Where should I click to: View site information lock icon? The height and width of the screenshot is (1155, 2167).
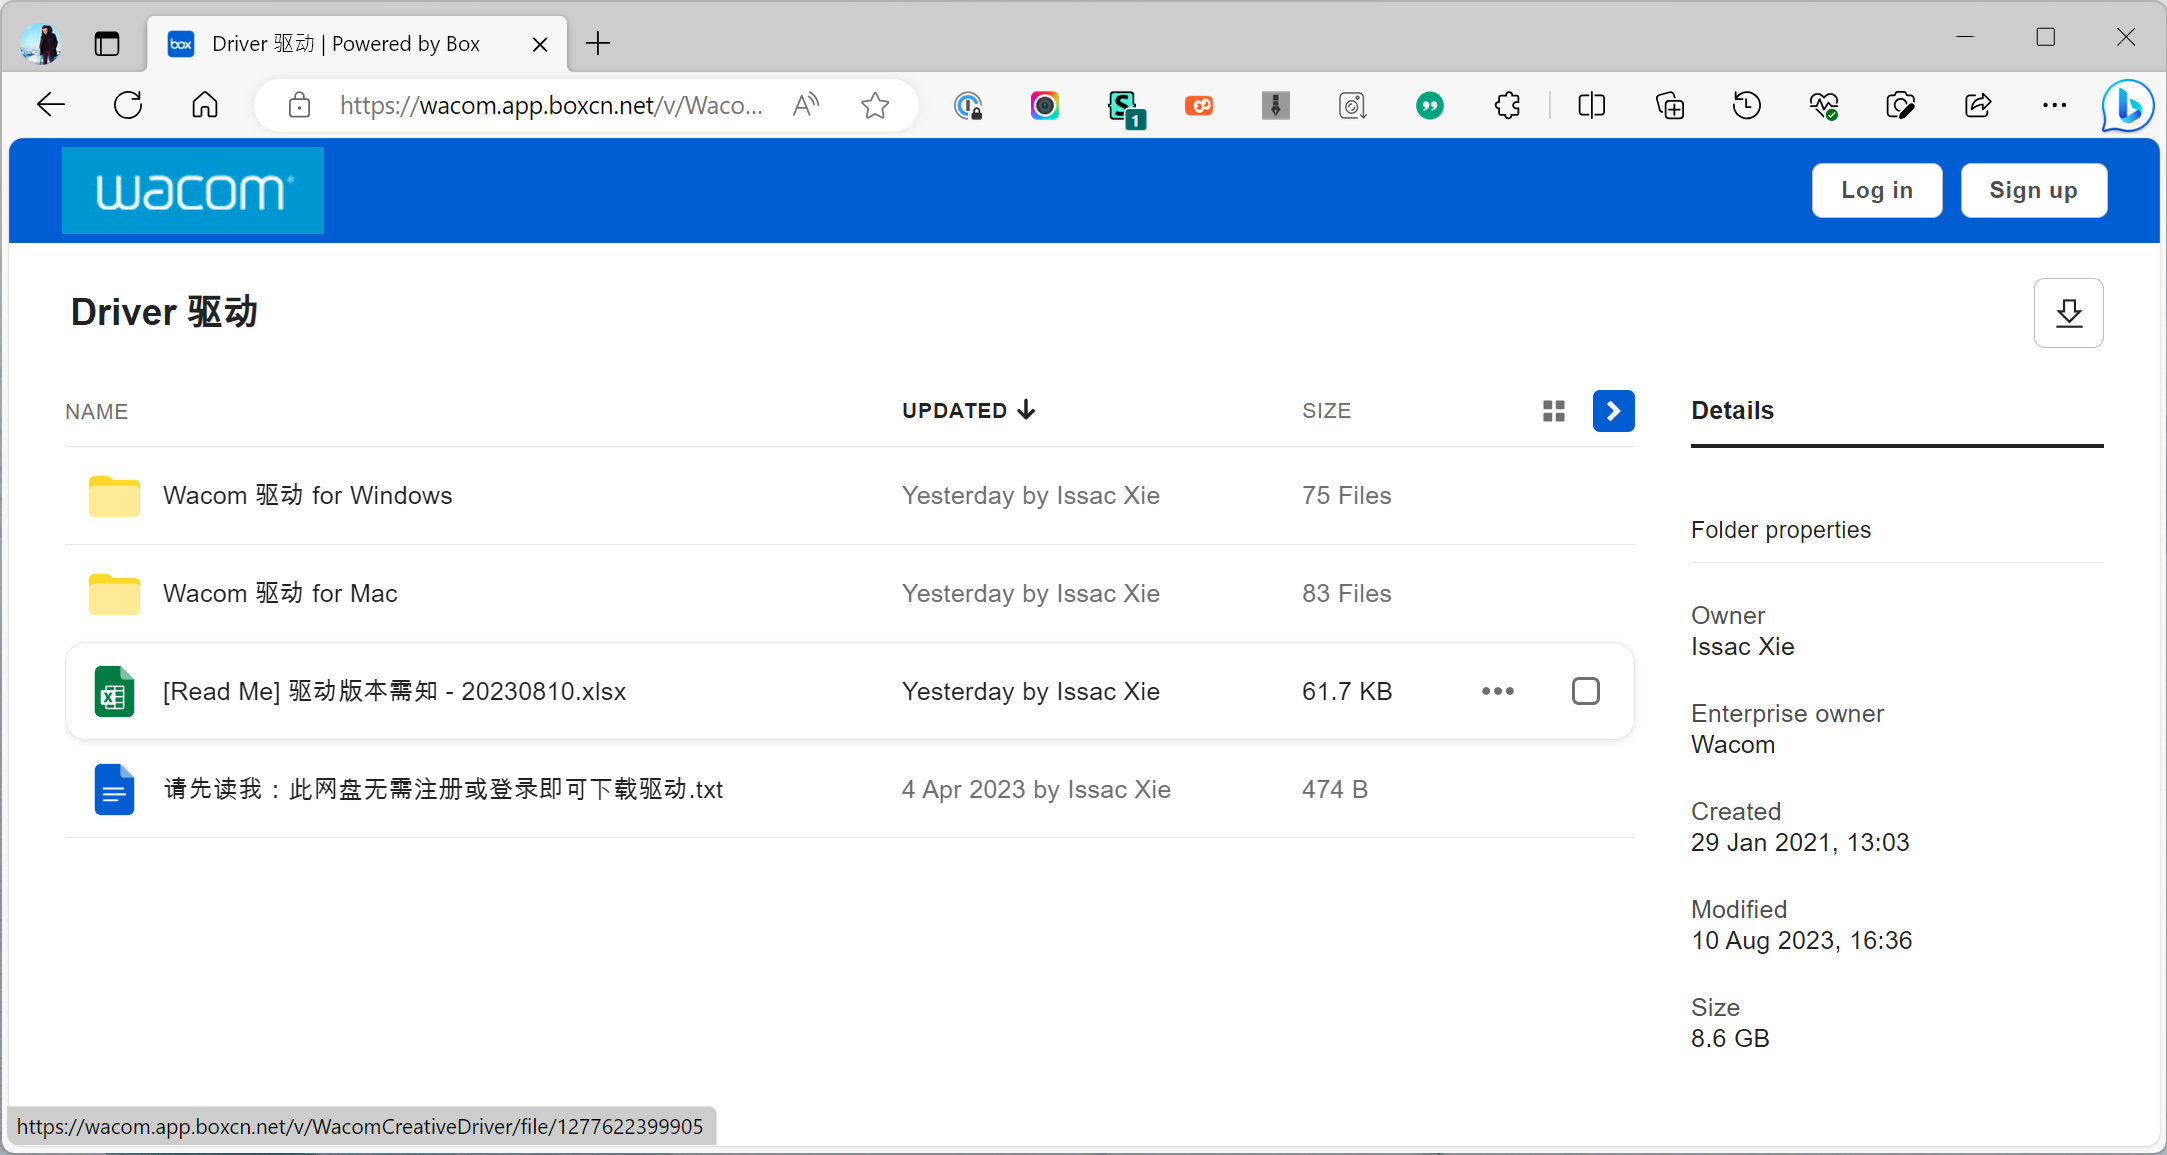tap(299, 105)
